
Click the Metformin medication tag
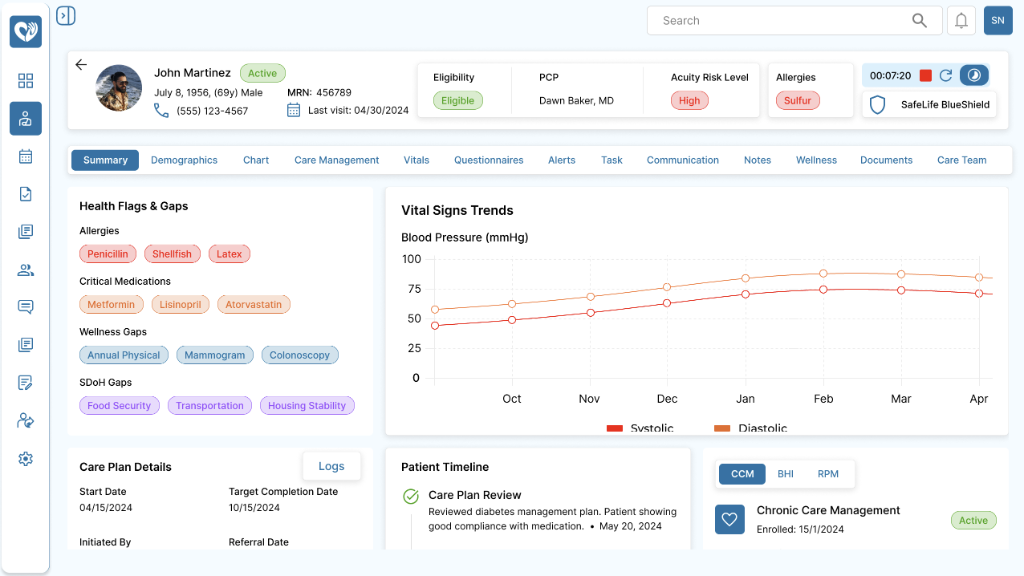point(111,304)
